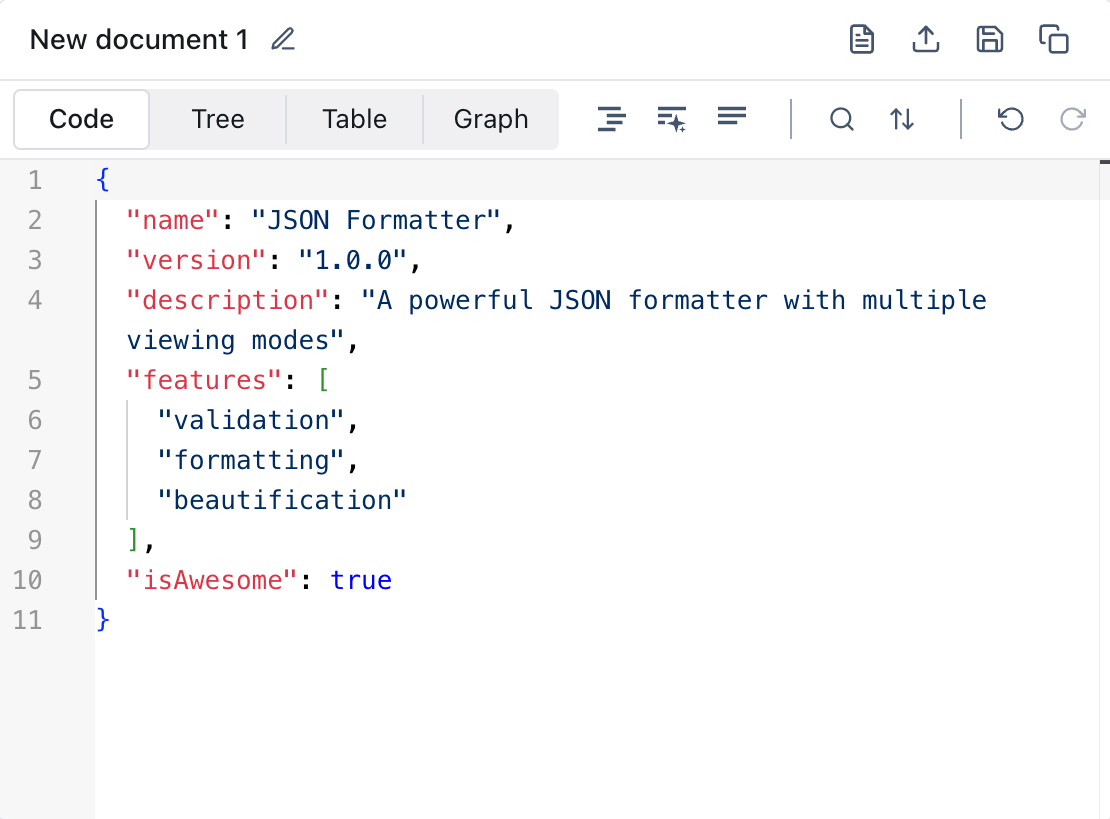
Task: Open search with the magnifier icon
Action: tap(842, 118)
